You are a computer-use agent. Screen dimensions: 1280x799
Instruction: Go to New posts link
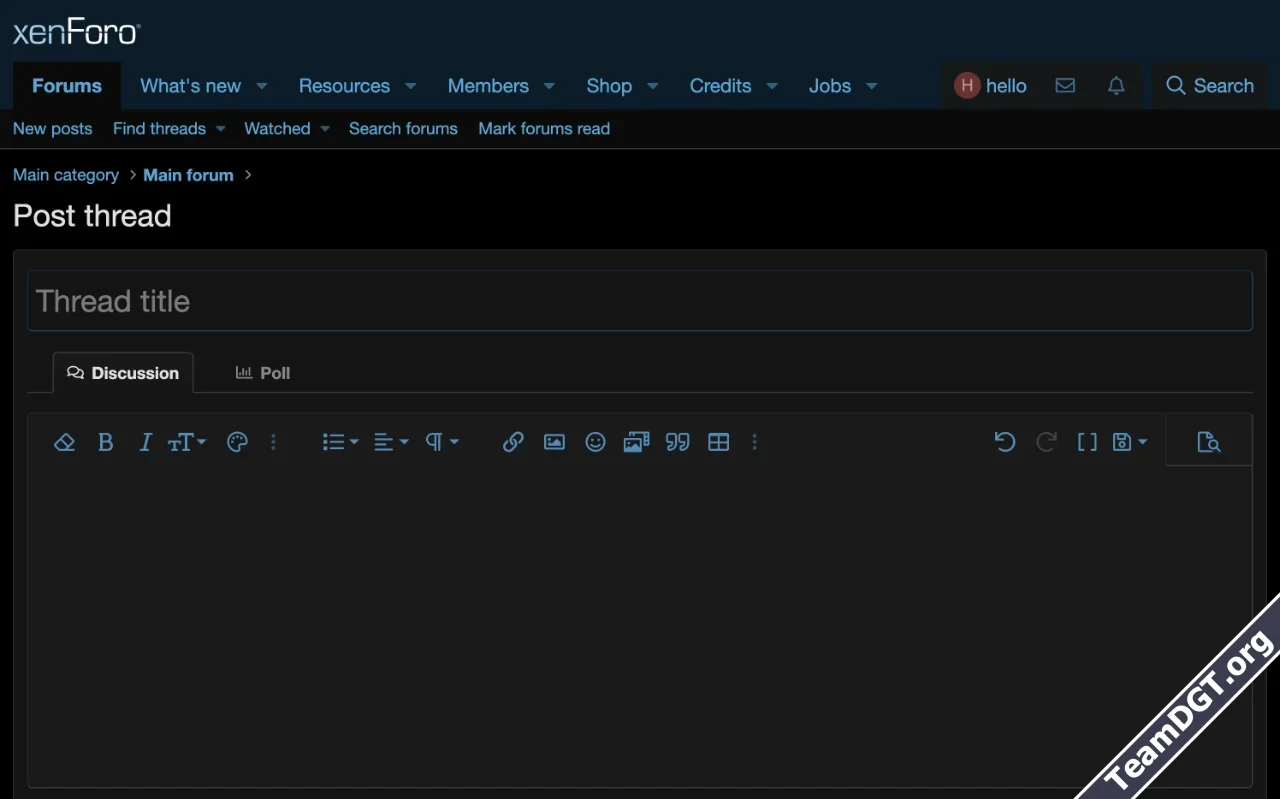(x=52, y=129)
